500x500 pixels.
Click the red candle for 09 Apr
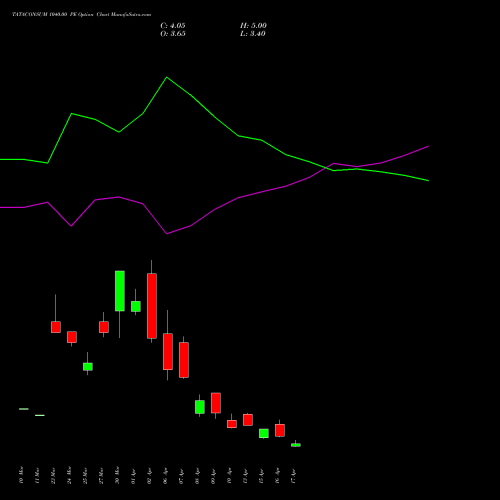click(x=216, y=403)
